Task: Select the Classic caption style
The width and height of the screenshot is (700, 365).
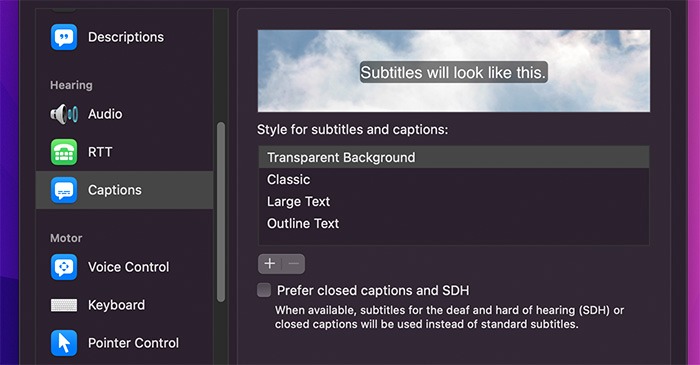Action: (x=454, y=179)
